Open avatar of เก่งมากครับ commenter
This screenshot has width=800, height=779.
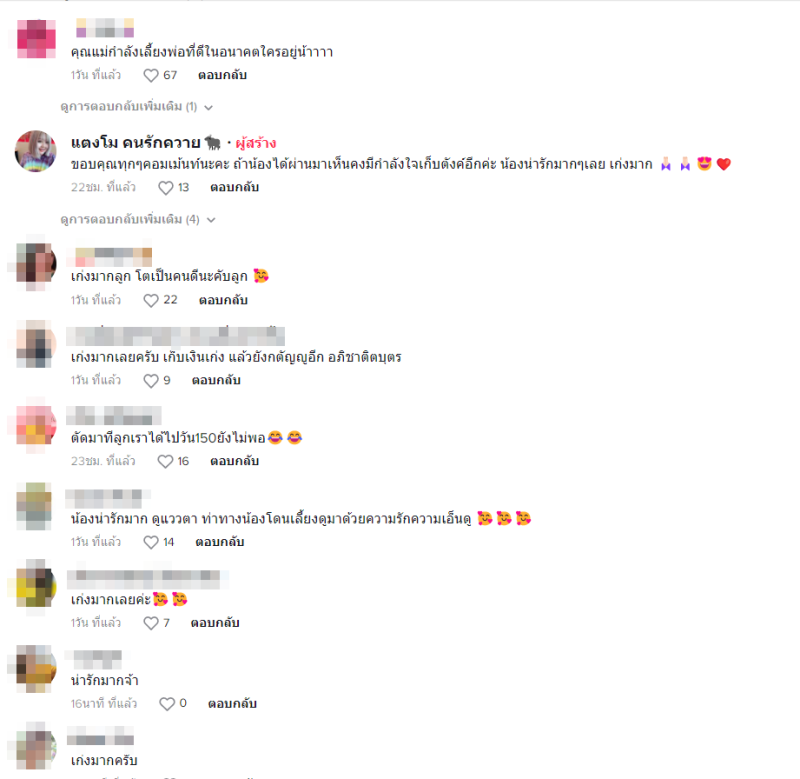[x=36, y=746]
